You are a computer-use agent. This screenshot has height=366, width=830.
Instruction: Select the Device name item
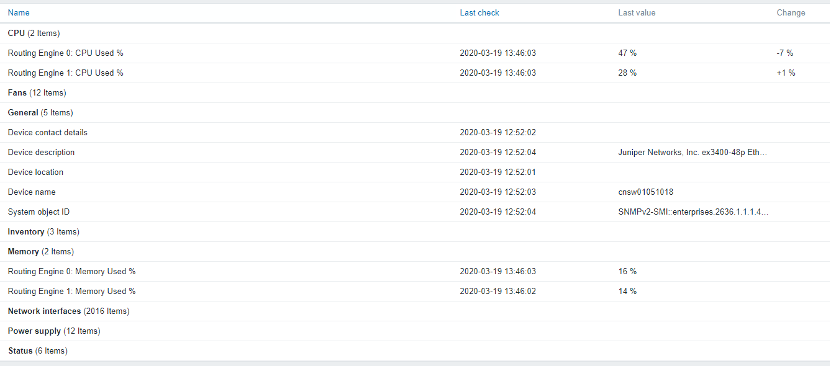coord(32,192)
